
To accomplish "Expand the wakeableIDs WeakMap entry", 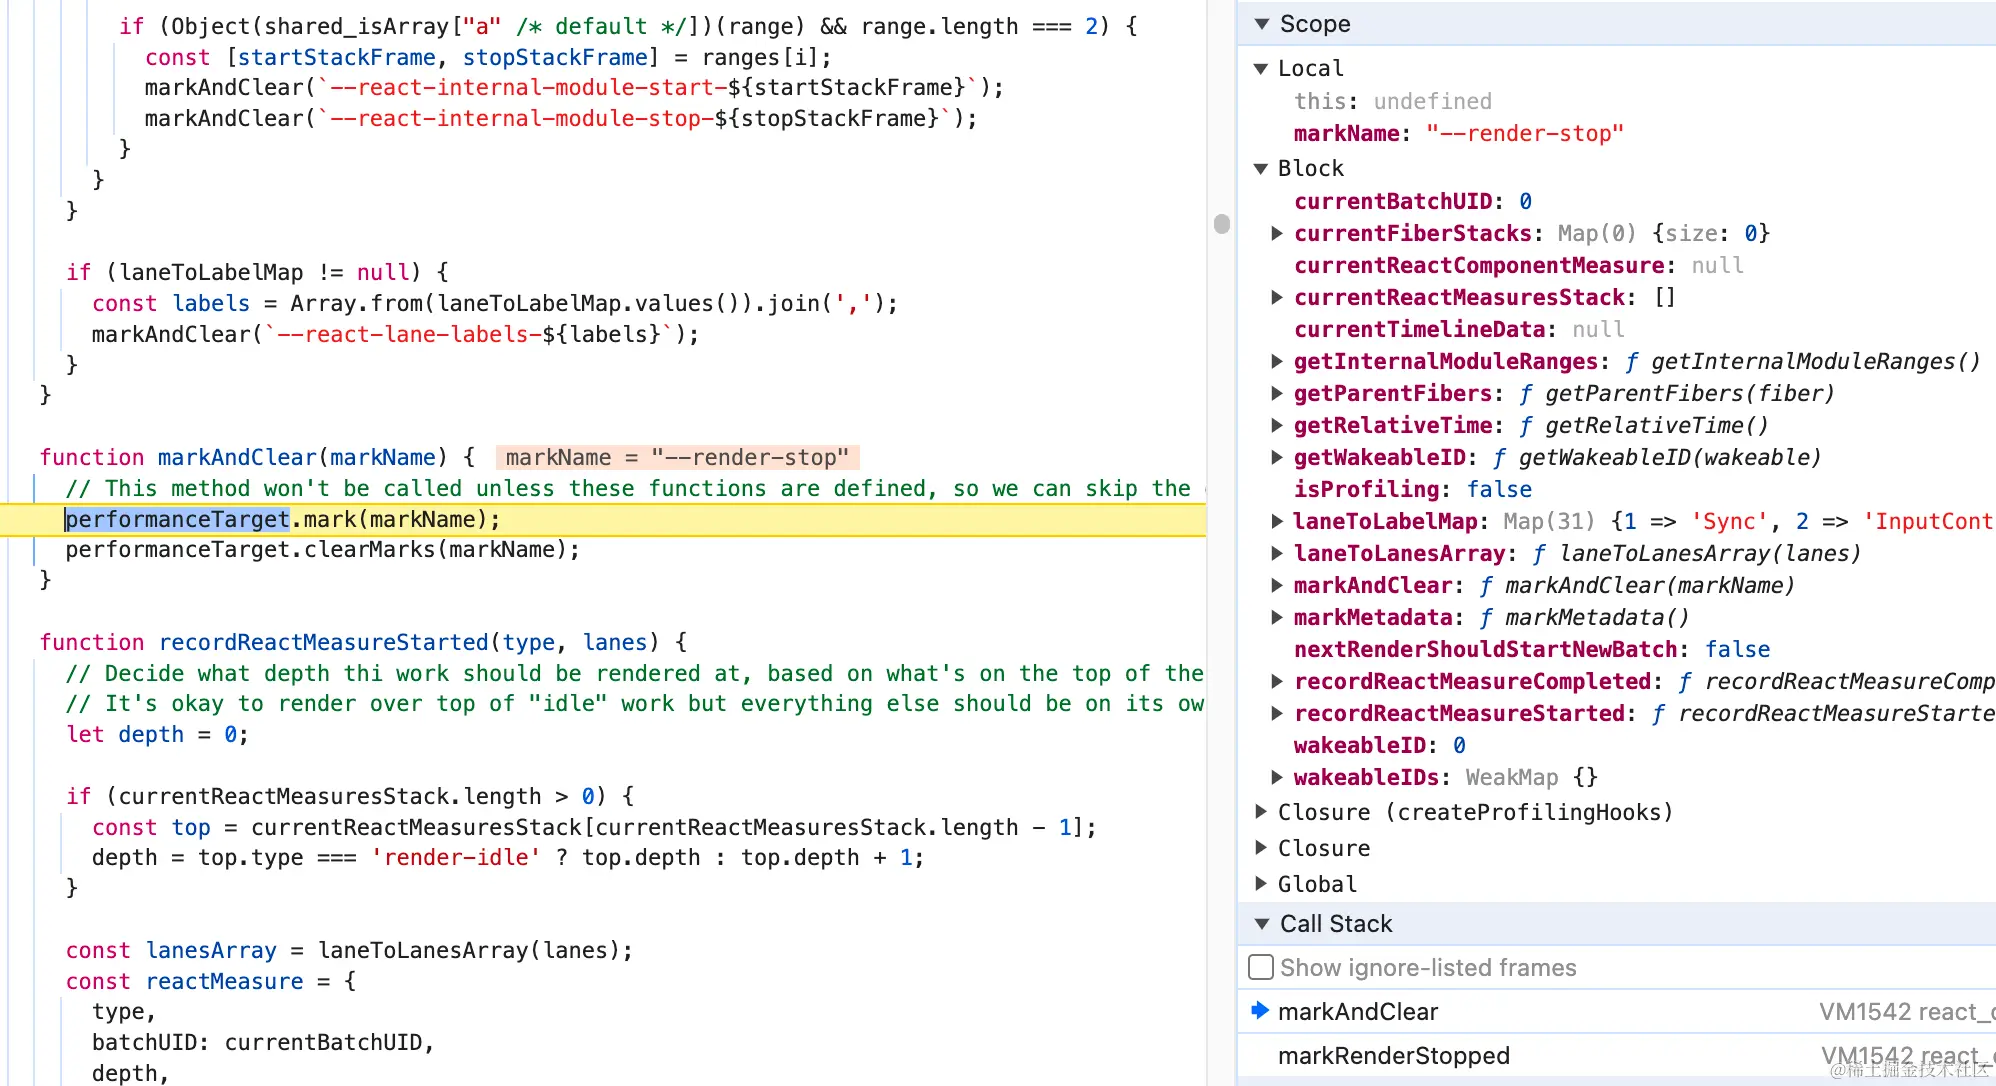I will [x=1277, y=777].
